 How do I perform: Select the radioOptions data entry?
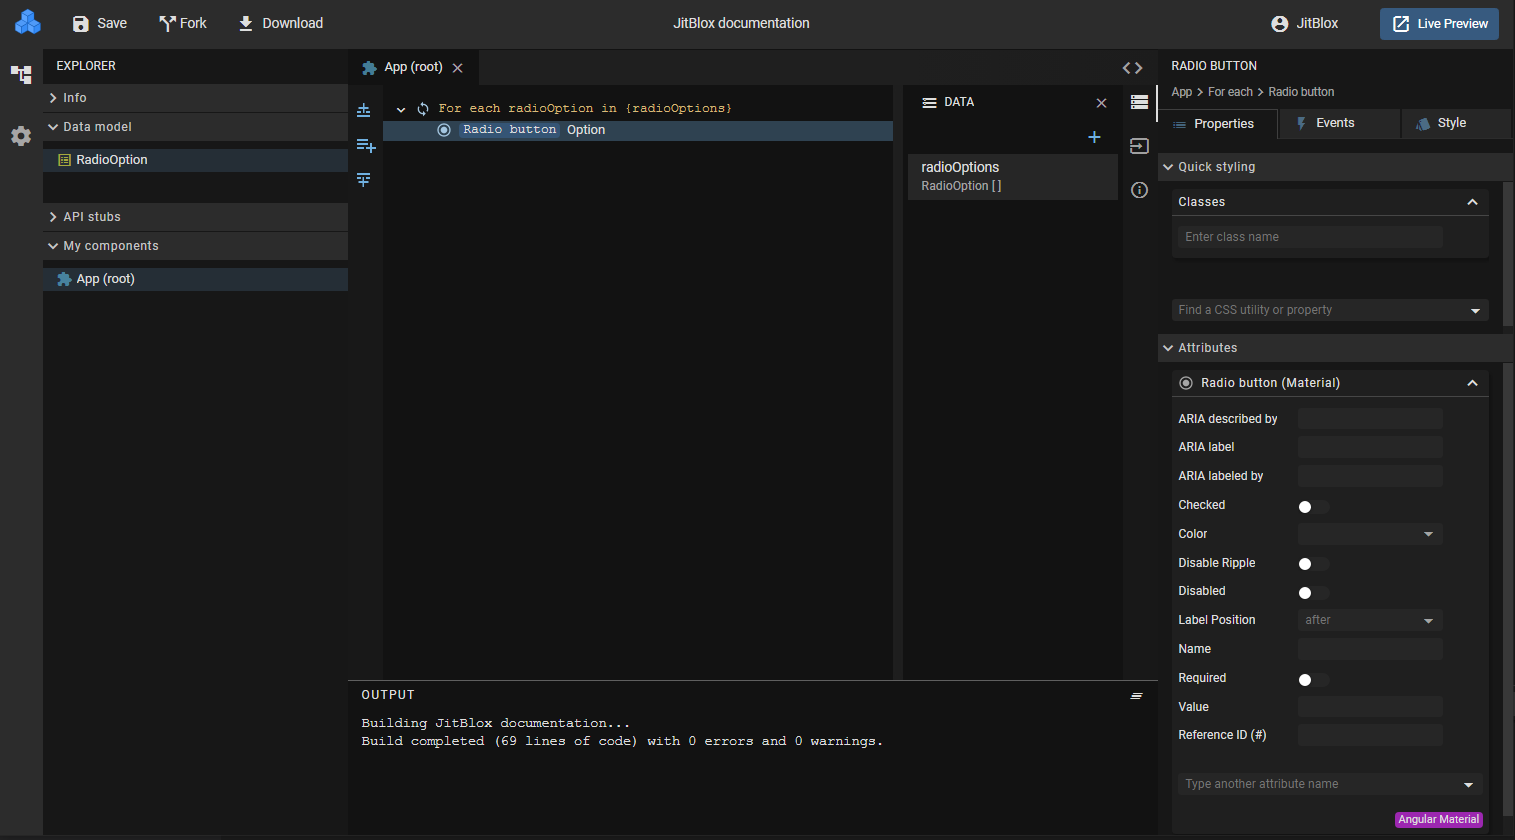(x=1012, y=177)
